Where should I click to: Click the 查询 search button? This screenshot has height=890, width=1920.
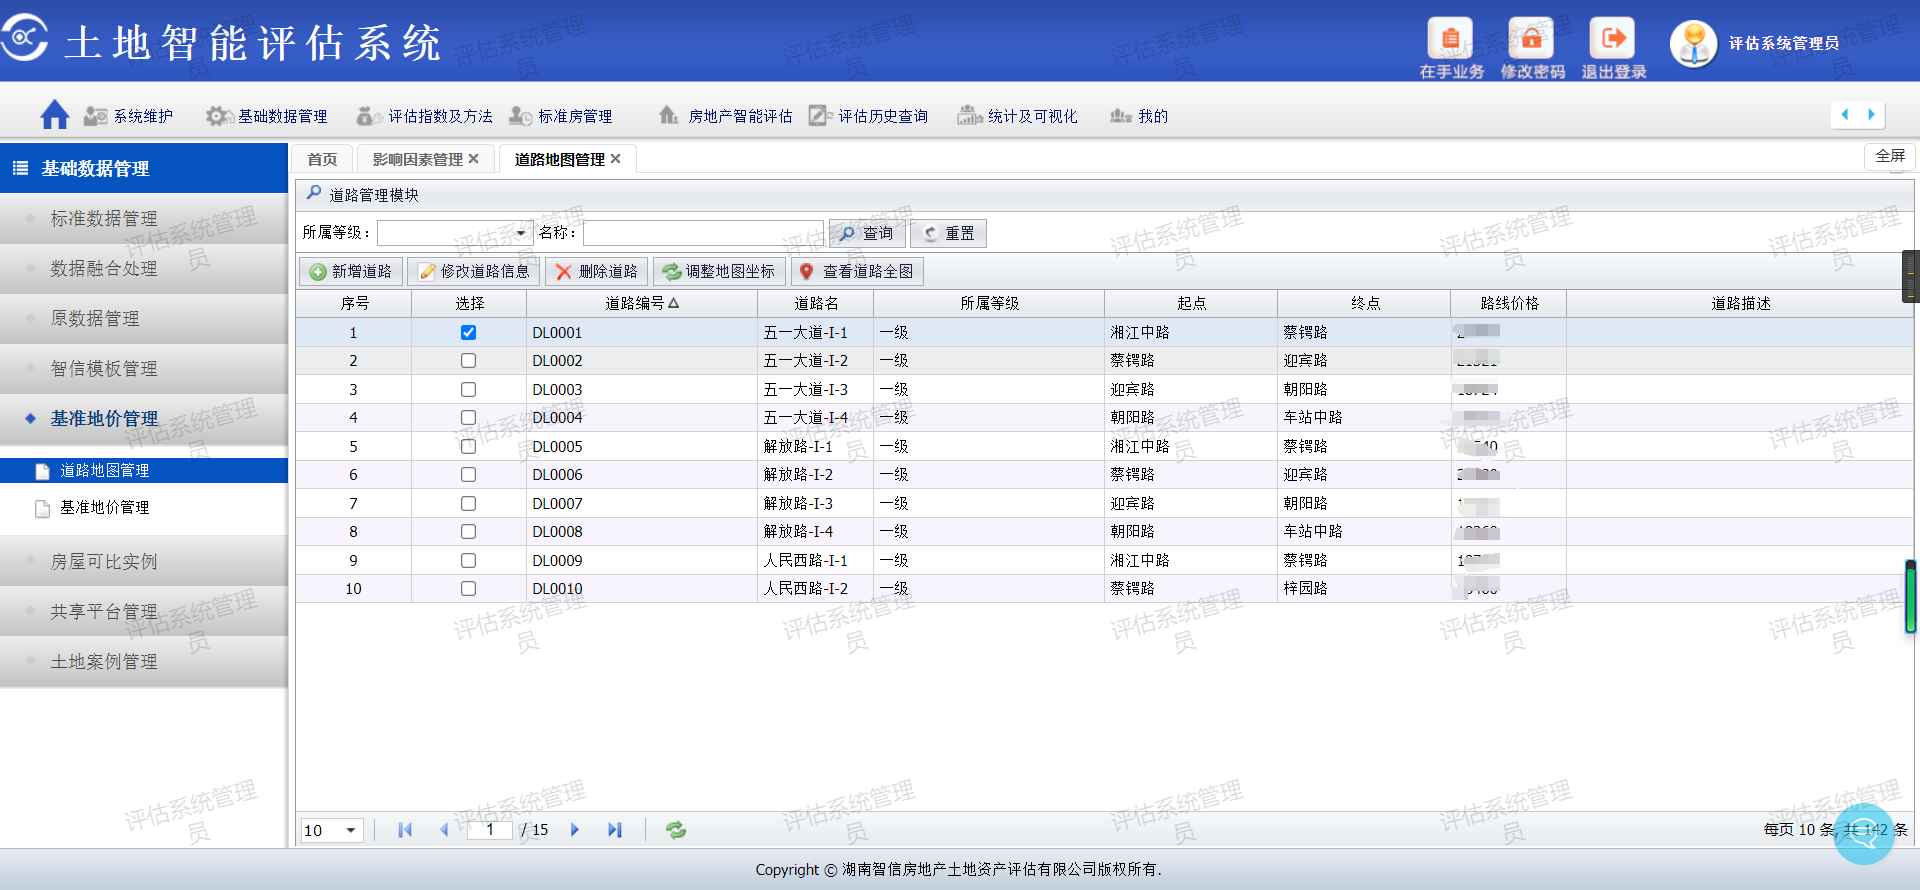point(867,233)
